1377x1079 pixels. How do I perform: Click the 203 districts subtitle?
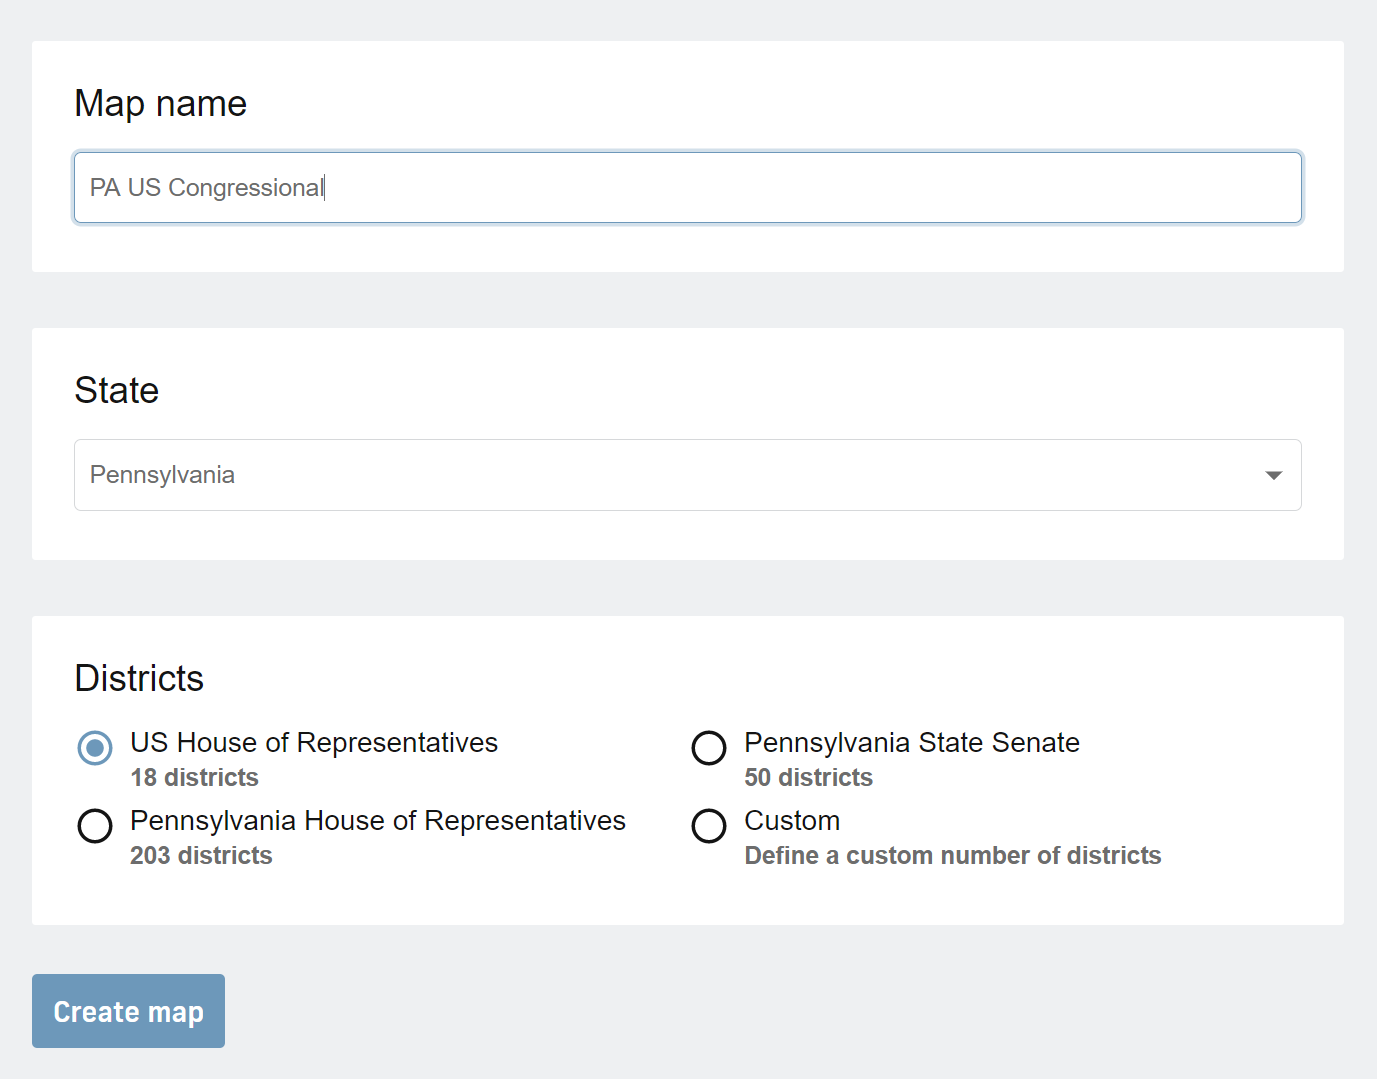tap(201, 855)
